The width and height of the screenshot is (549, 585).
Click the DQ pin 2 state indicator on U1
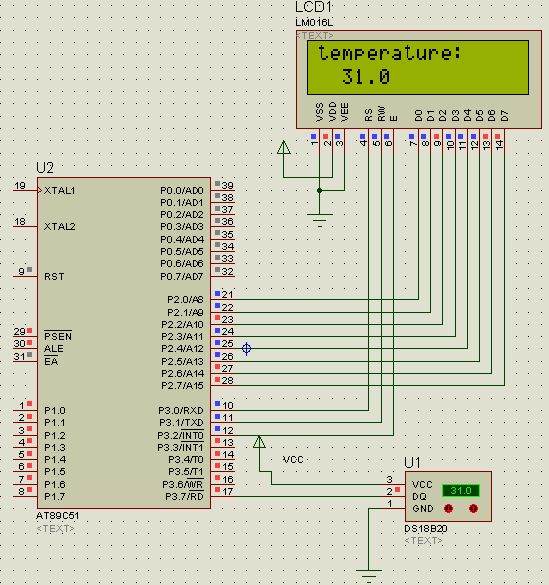click(398, 489)
